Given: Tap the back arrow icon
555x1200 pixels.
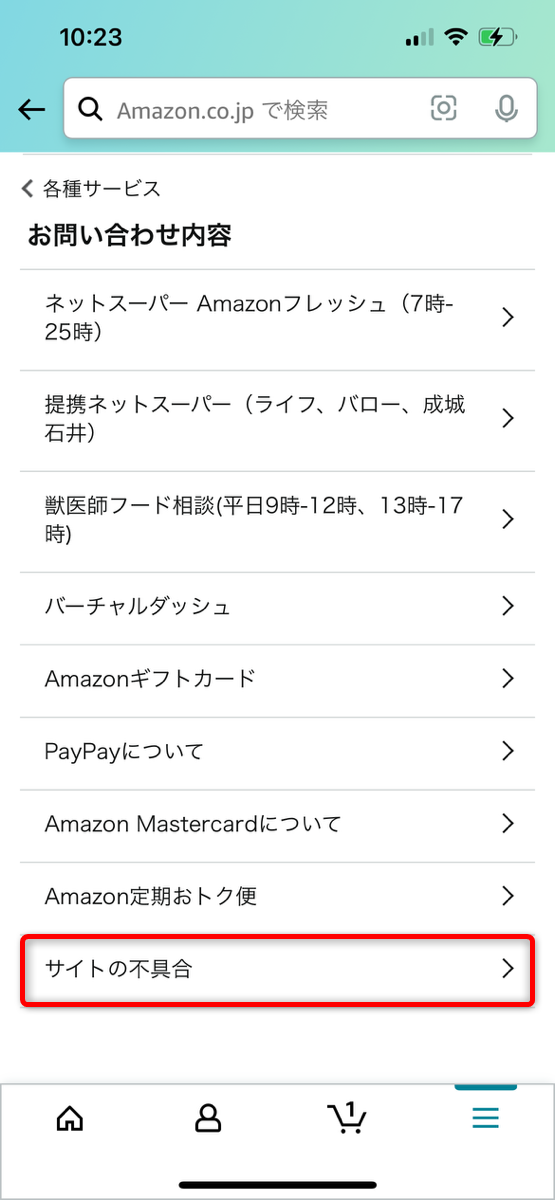Looking at the screenshot, I should click(31, 109).
